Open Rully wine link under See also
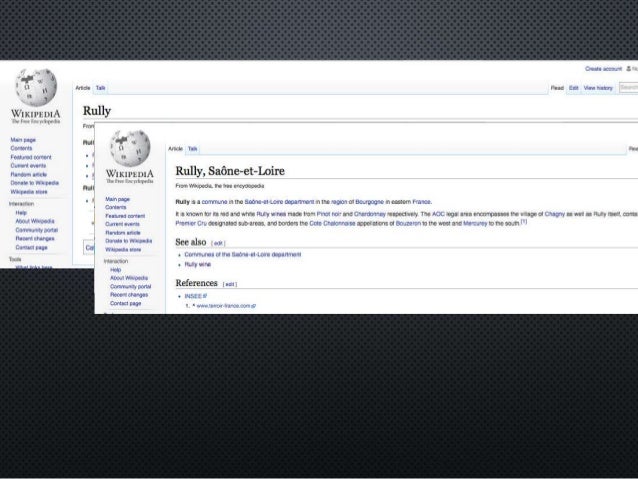 tap(198, 265)
